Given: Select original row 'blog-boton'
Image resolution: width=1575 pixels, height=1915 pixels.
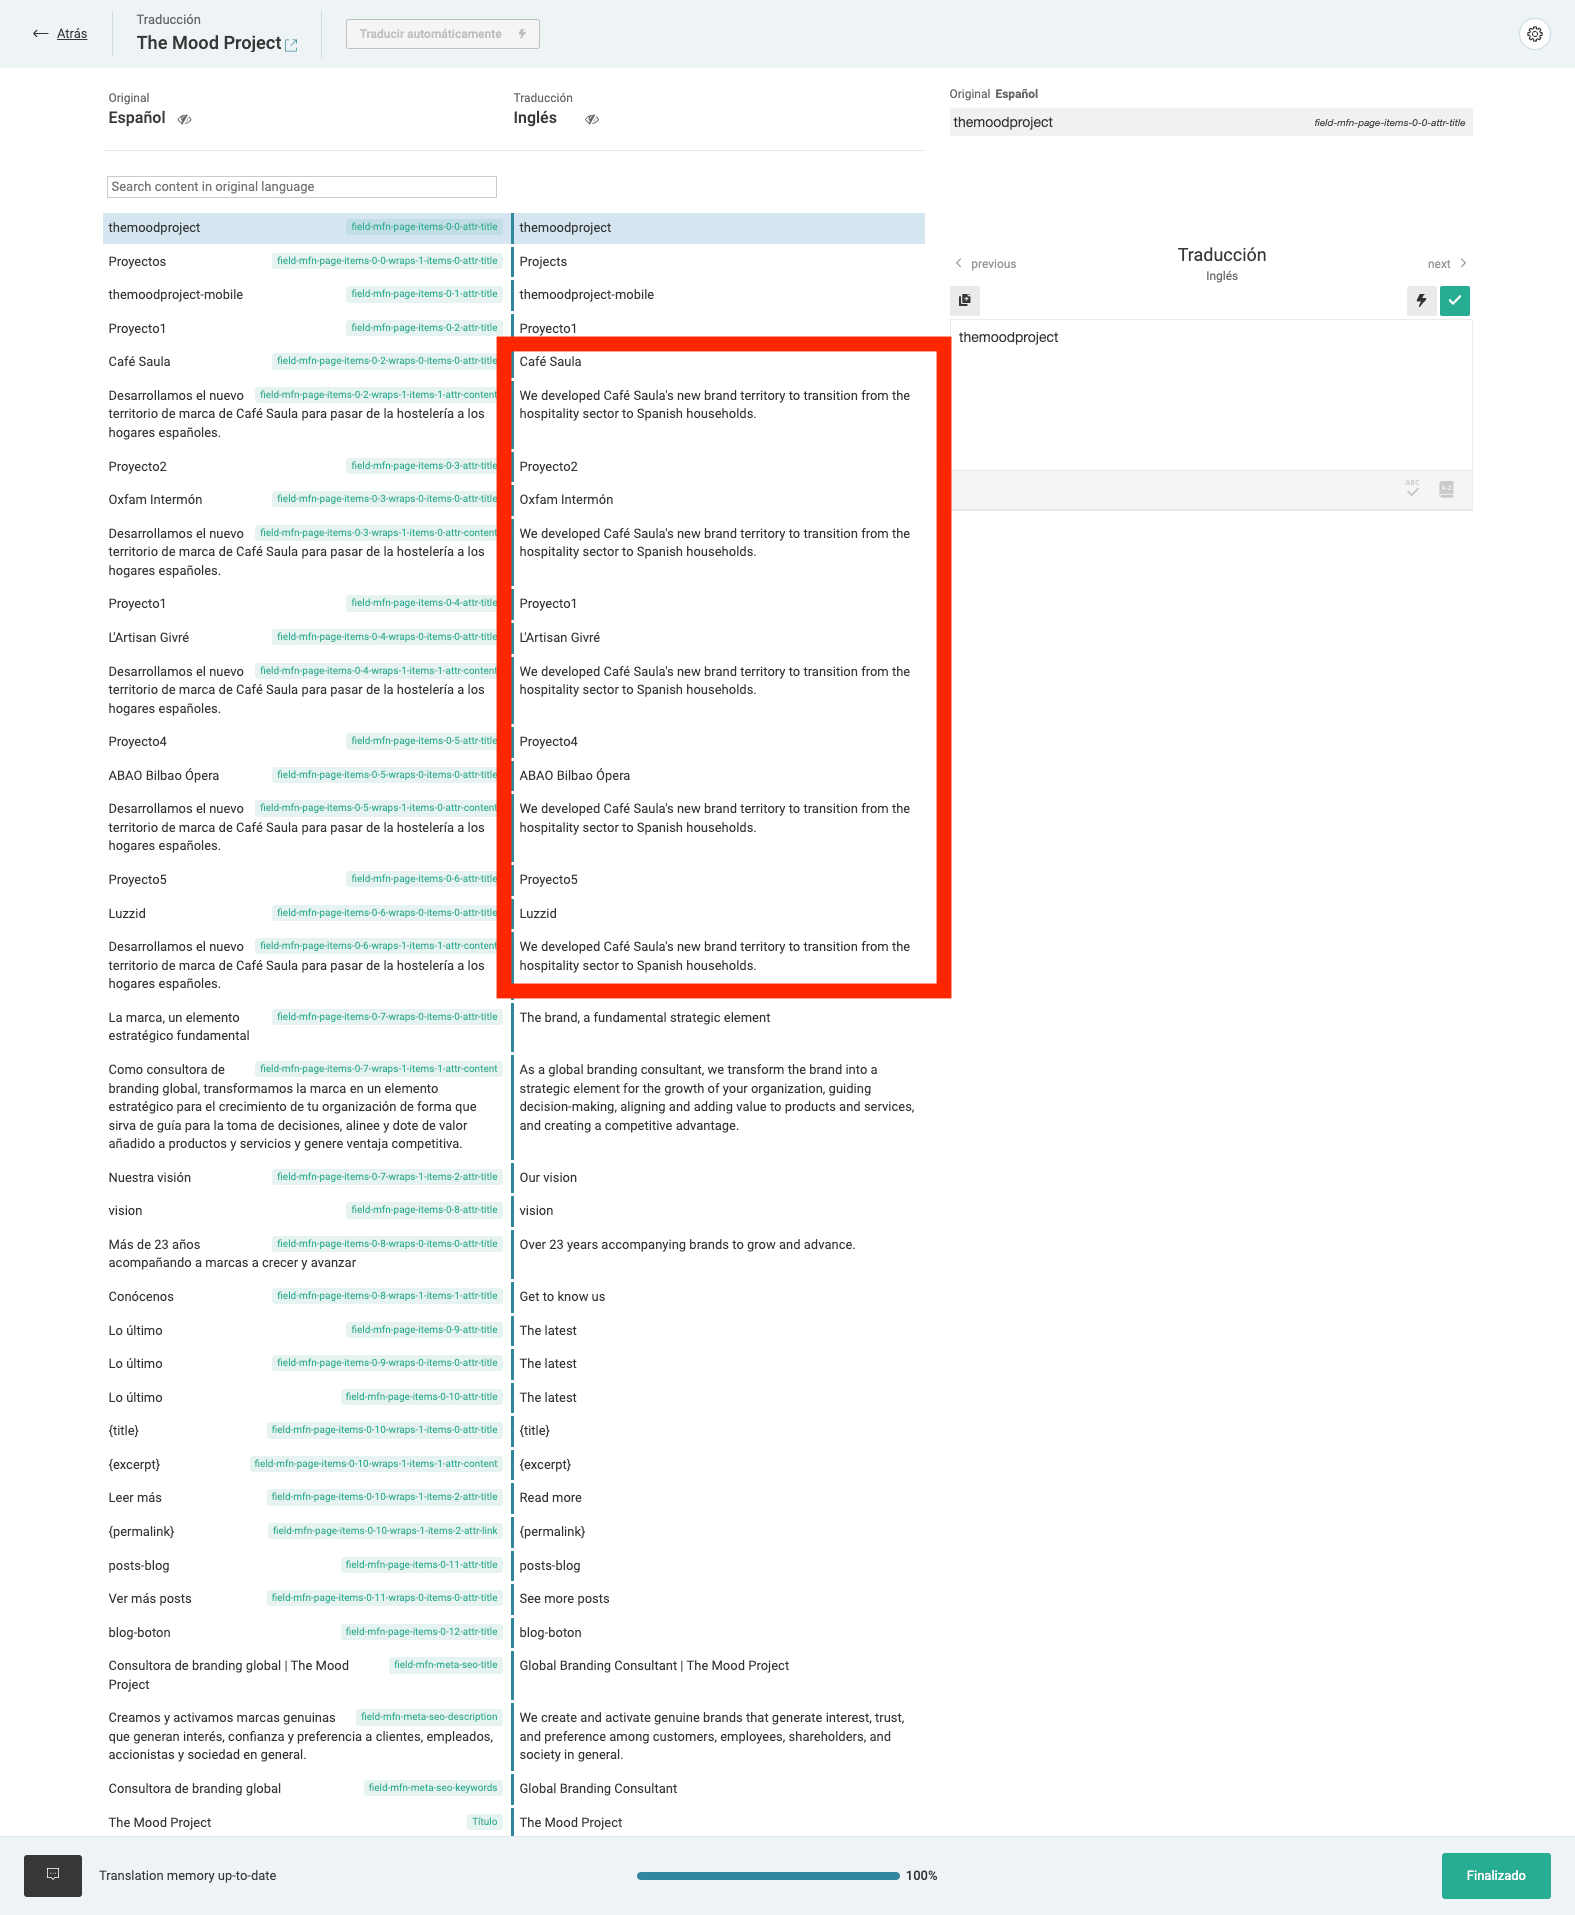Looking at the screenshot, I should (x=306, y=1633).
